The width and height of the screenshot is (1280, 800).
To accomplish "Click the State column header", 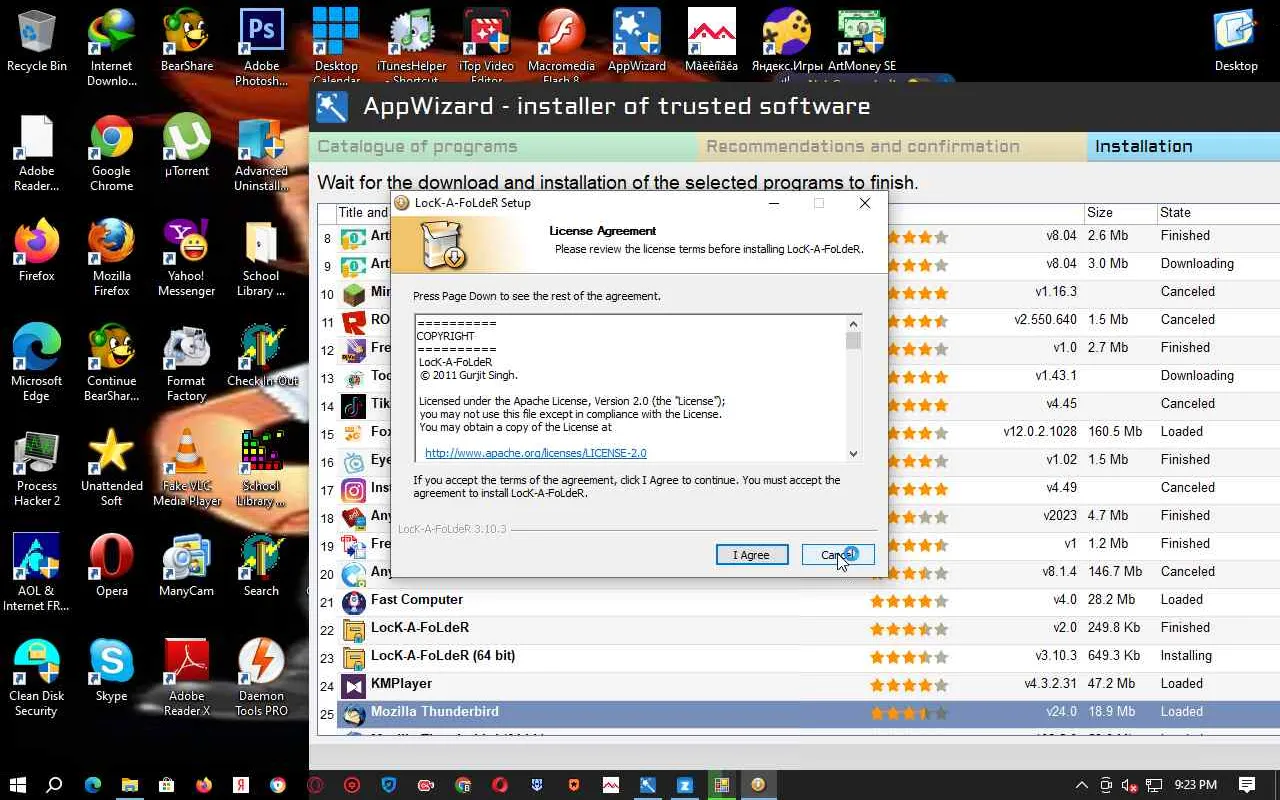I will [x=1218, y=213].
